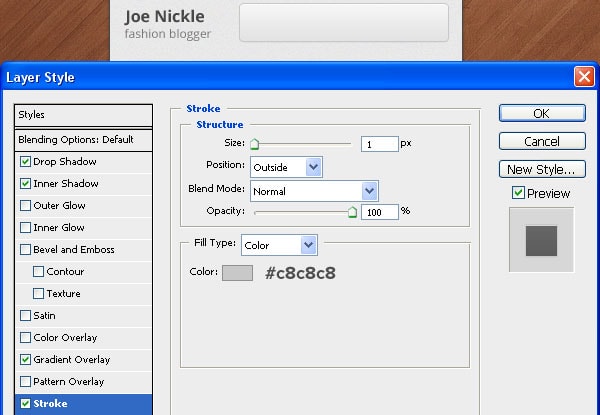Select the Stroke label in list

[x=50, y=404]
